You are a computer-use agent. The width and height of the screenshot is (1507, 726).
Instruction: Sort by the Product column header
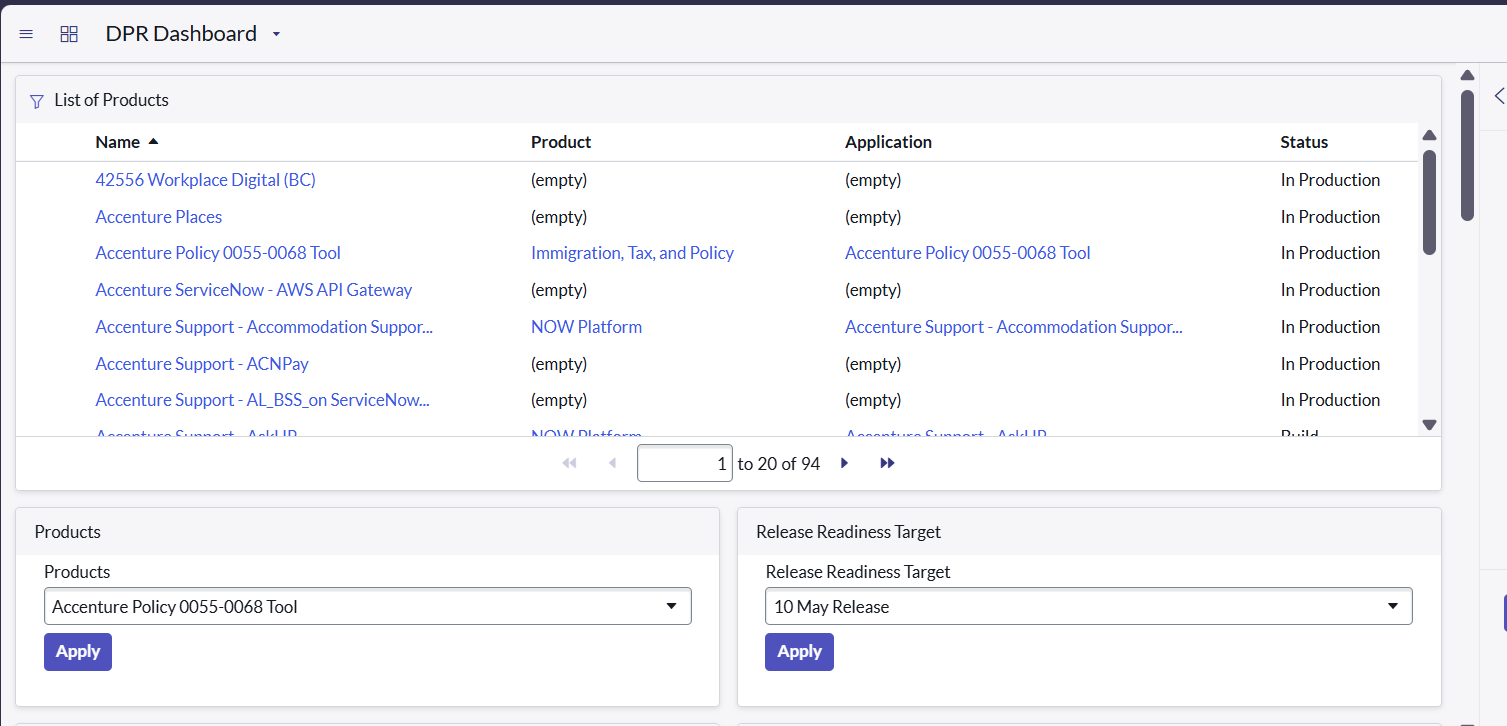(x=561, y=142)
